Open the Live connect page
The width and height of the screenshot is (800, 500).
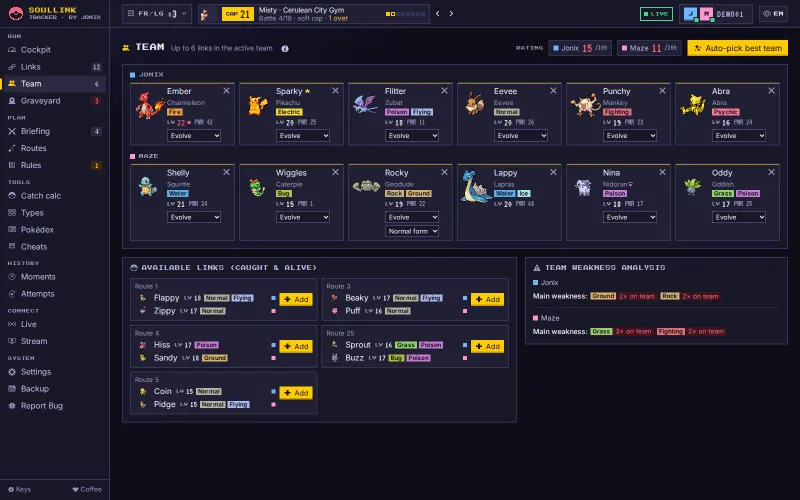point(53,324)
